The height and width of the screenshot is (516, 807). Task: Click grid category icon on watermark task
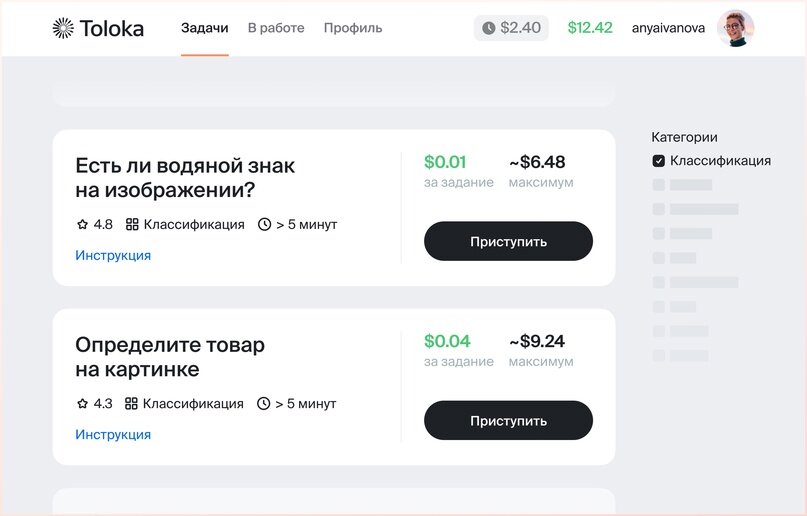click(x=132, y=225)
